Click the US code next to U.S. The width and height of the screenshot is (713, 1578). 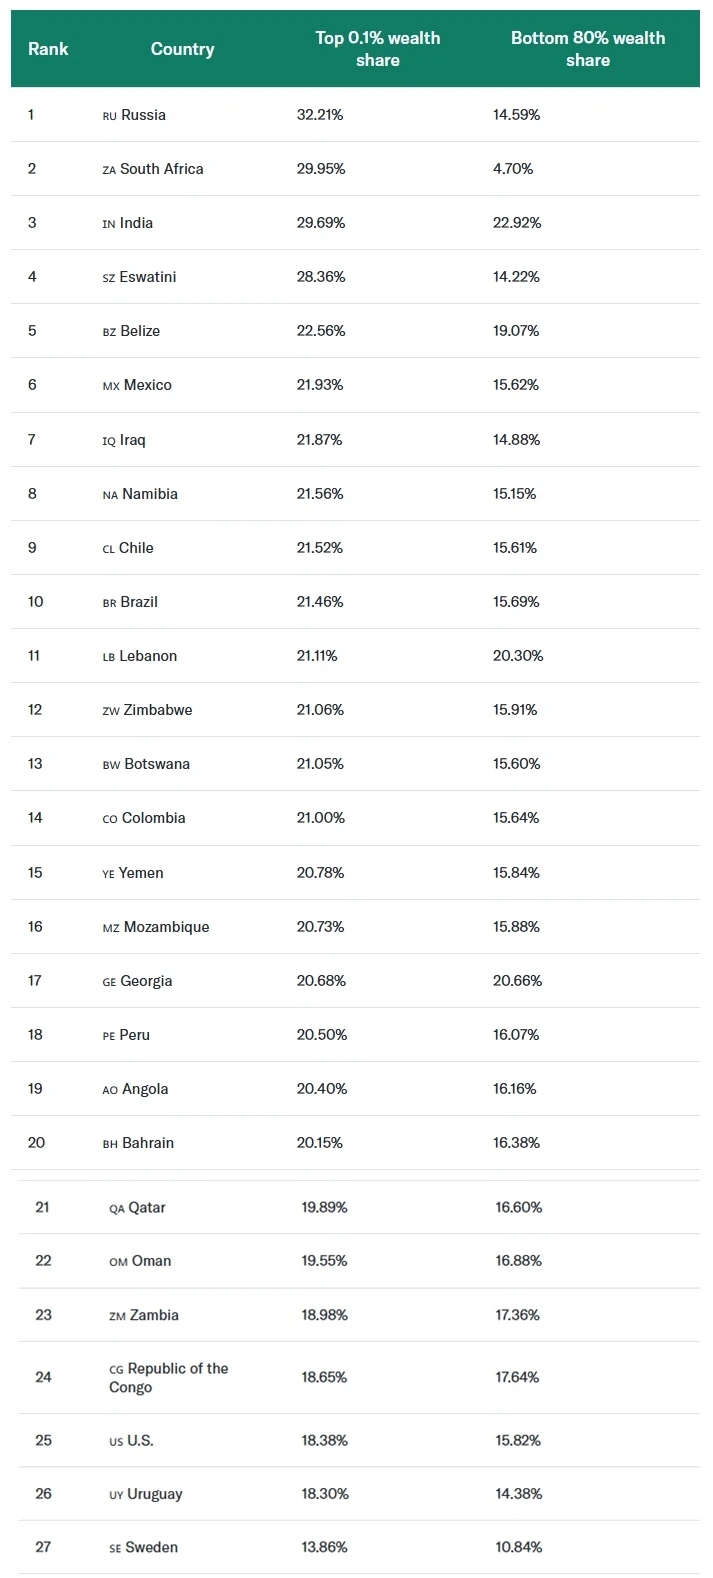pos(116,1442)
